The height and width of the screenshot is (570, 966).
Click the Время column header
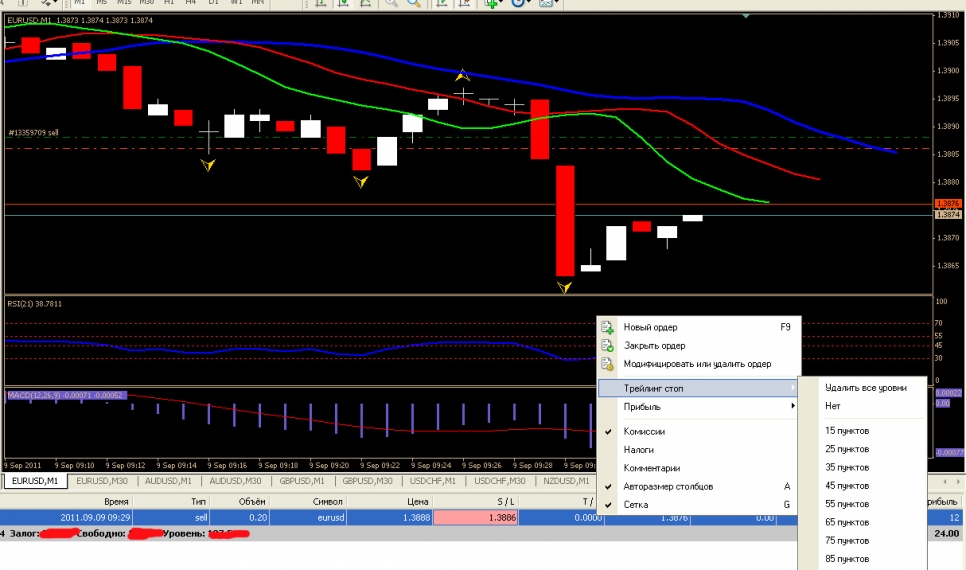click(115, 500)
